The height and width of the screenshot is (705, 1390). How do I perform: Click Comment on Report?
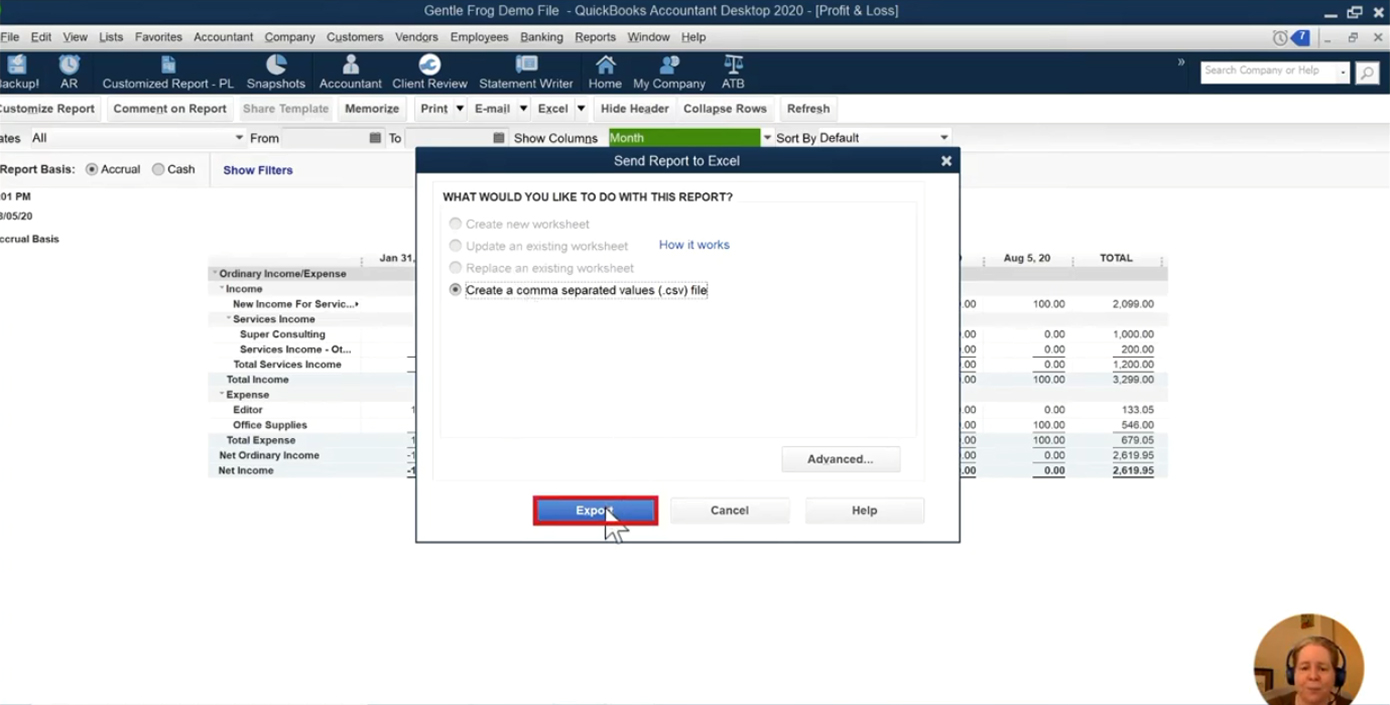pyautogui.click(x=170, y=109)
